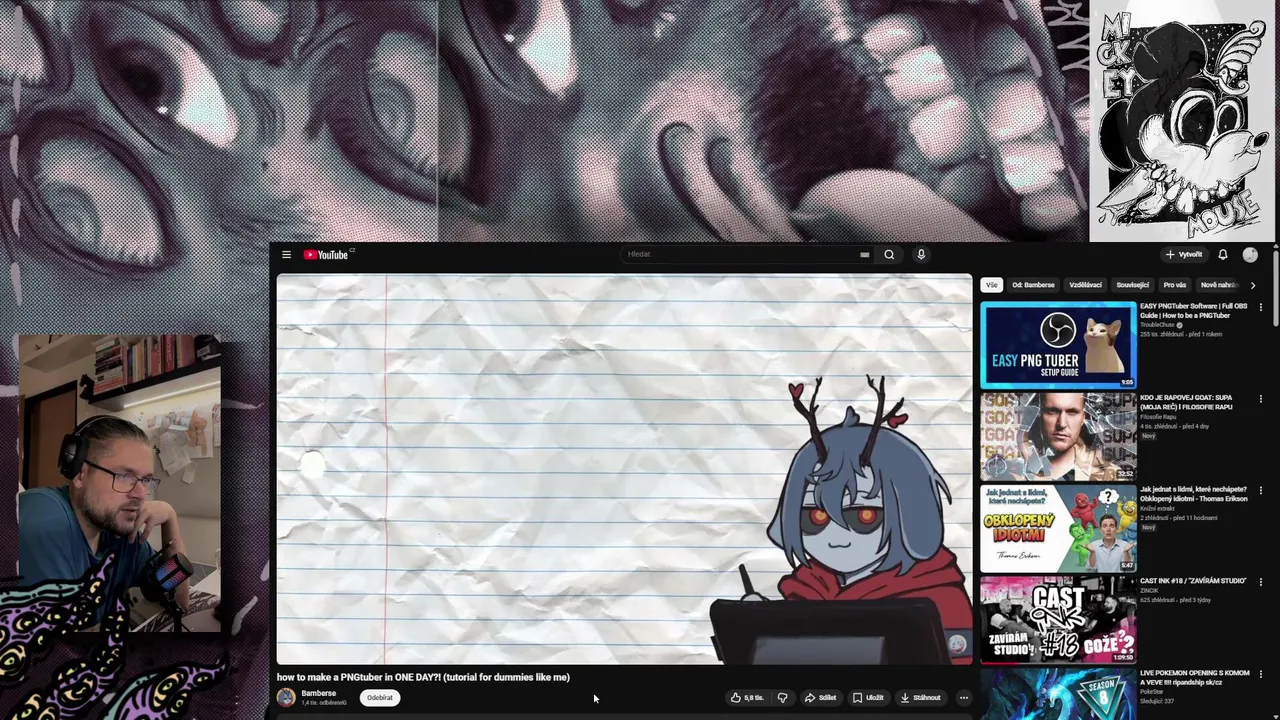
Task: Open the Season 8 Pokemon opening thumbnail
Action: [1058, 694]
